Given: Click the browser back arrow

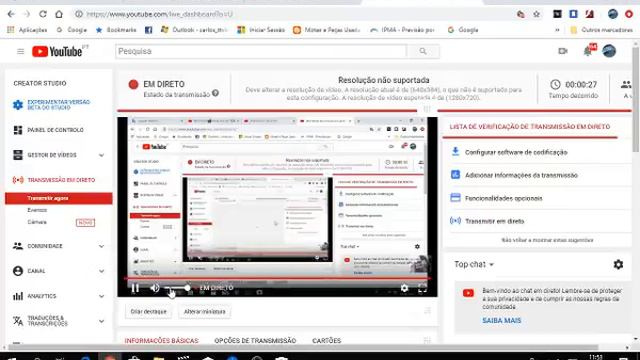Looking at the screenshot, I should (x=11, y=14).
